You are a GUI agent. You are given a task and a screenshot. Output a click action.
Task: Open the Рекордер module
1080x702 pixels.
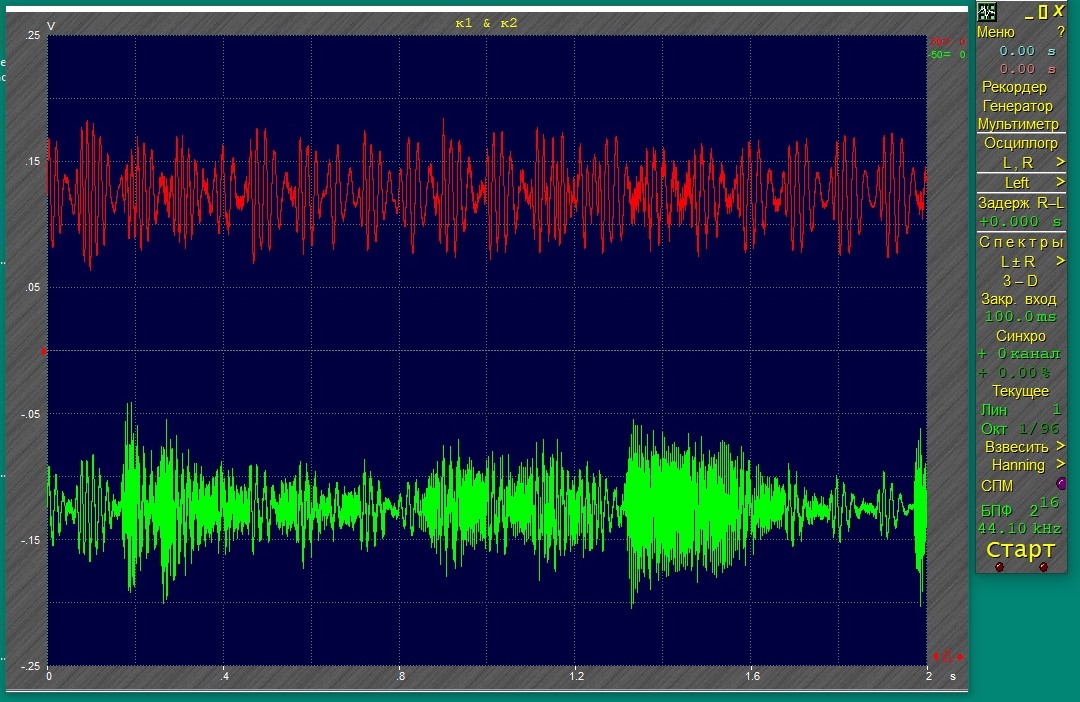click(x=1014, y=87)
